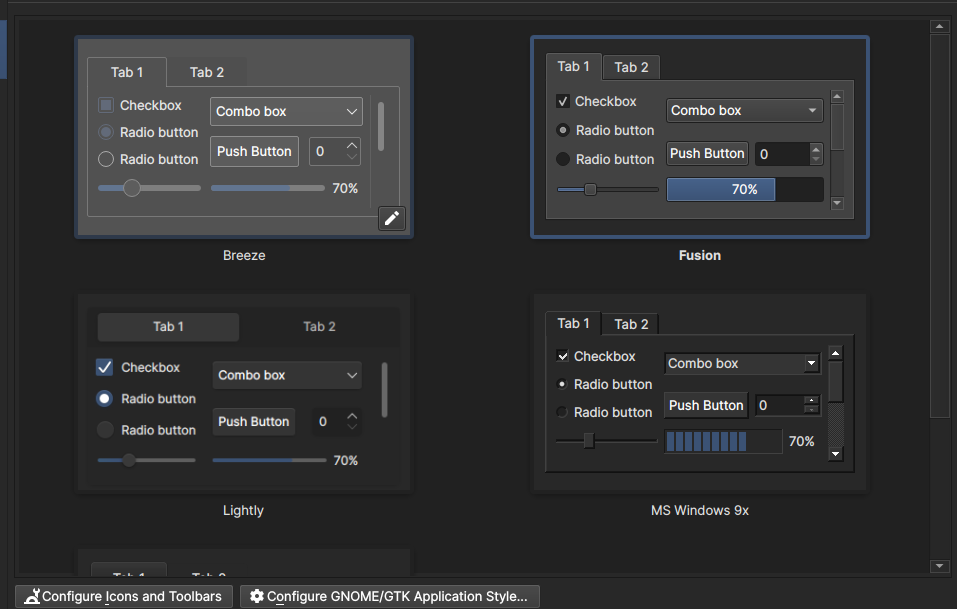Screen dimensions: 957x609
Task: Click the Fusion preview scrollbar up arrow
Action: [x=837, y=96]
